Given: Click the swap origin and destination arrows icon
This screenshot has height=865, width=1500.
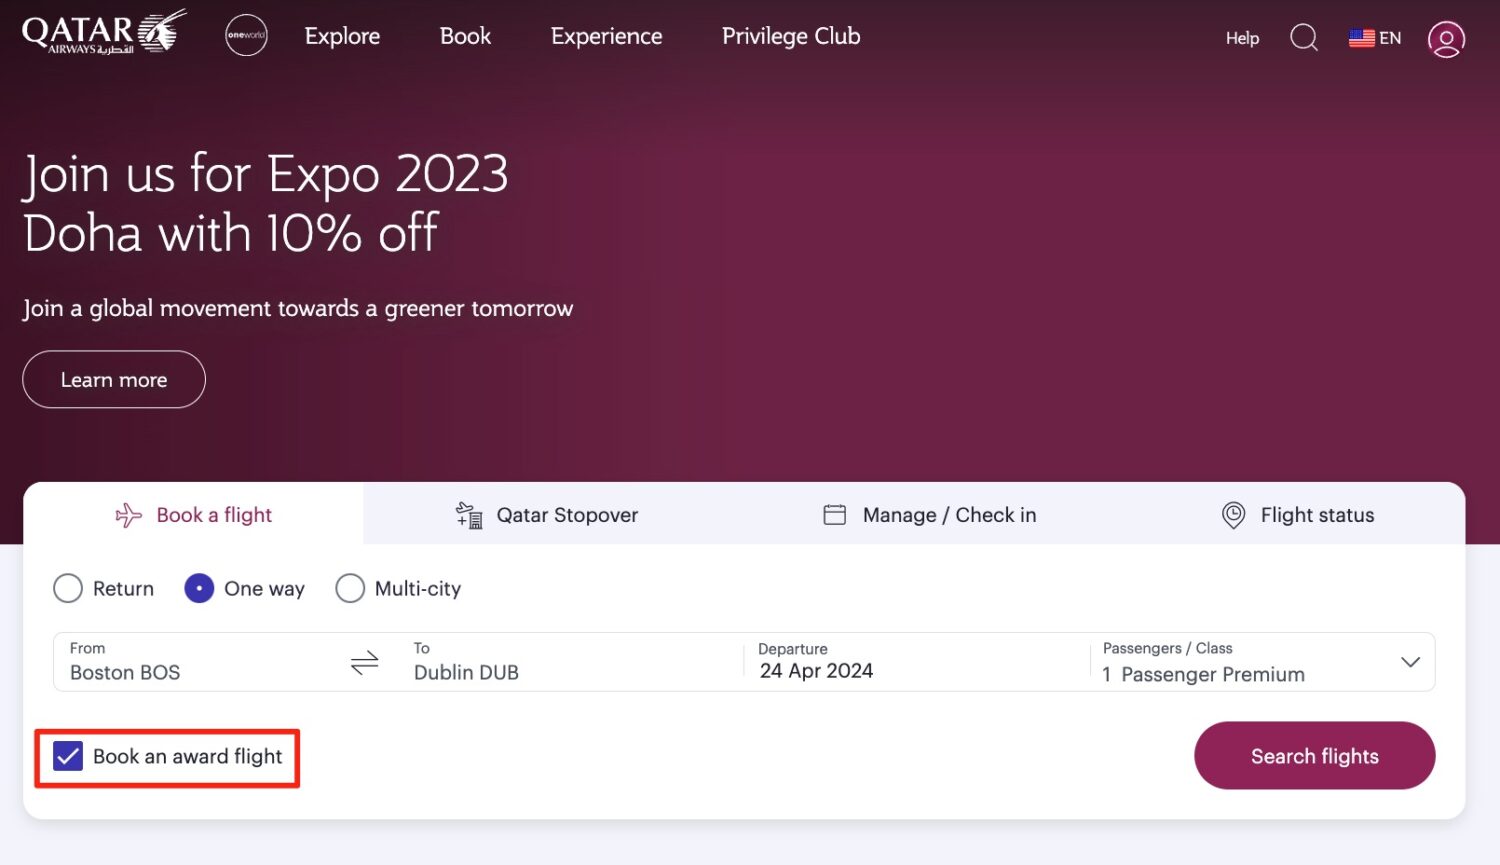Looking at the screenshot, I should (x=364, y=662).
